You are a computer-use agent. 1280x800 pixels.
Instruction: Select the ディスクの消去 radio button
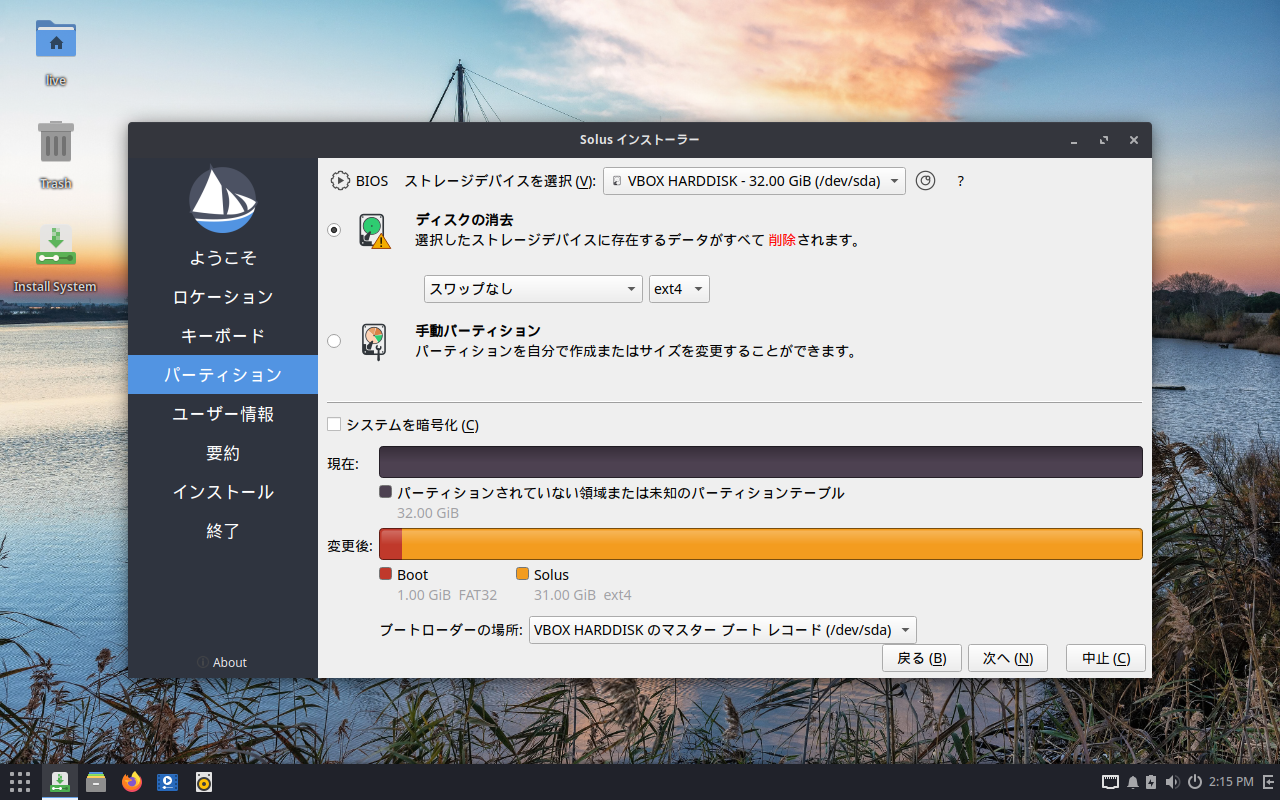[x=334, y=230]
